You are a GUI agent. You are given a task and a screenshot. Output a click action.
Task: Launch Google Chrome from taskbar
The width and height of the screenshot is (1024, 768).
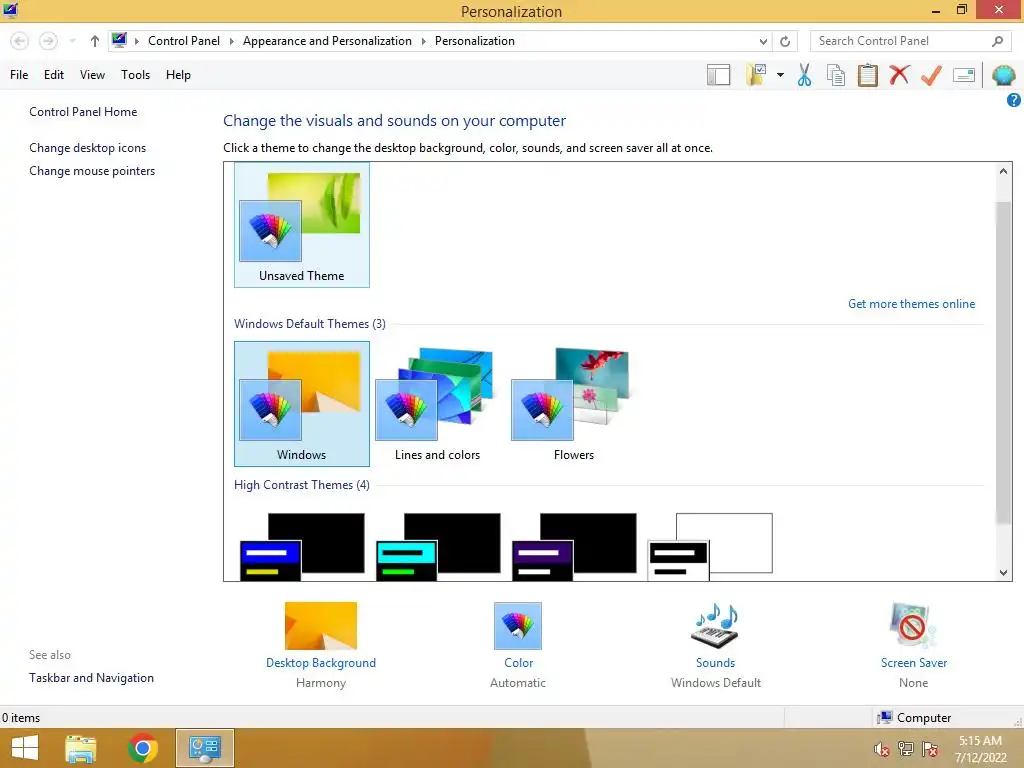point(142,748)
